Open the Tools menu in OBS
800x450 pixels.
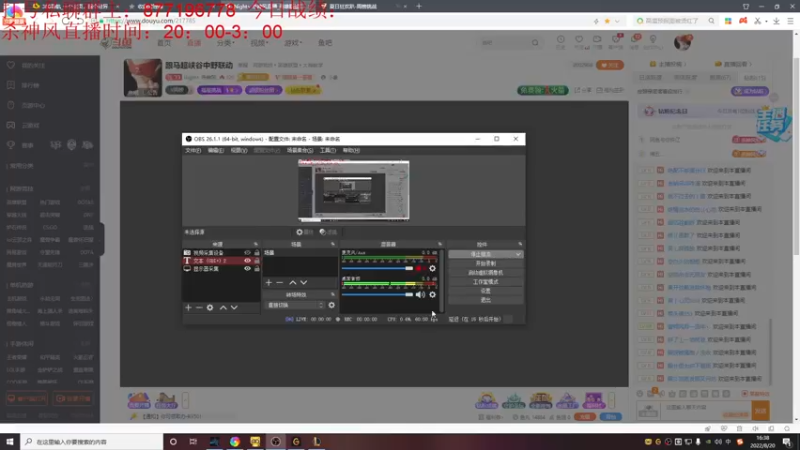pos(328,151)
